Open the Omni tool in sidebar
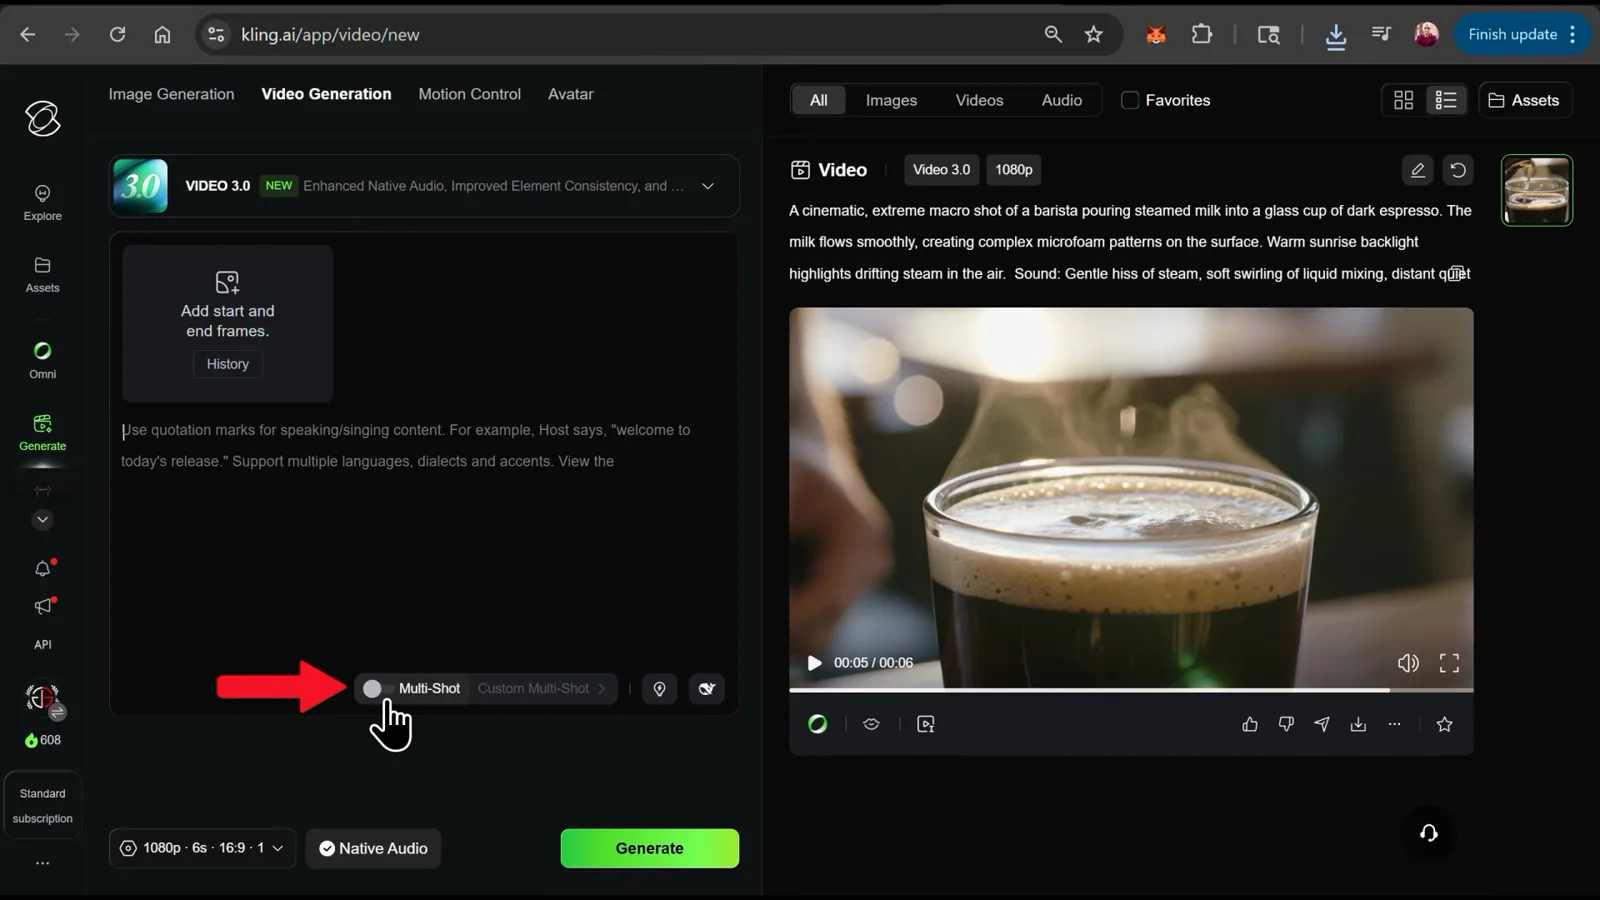 [x=42, y=360]
